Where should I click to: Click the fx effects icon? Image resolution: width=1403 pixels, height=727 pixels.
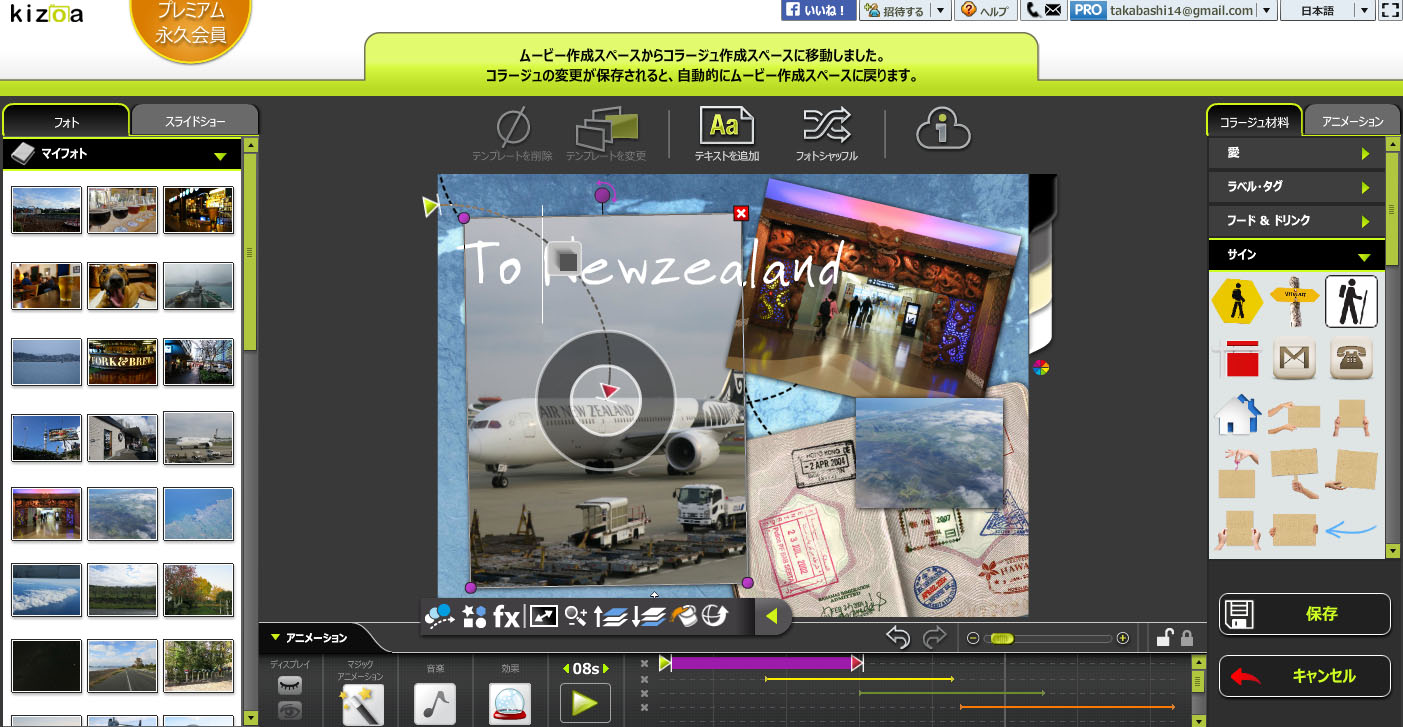[x=507, y=617]
